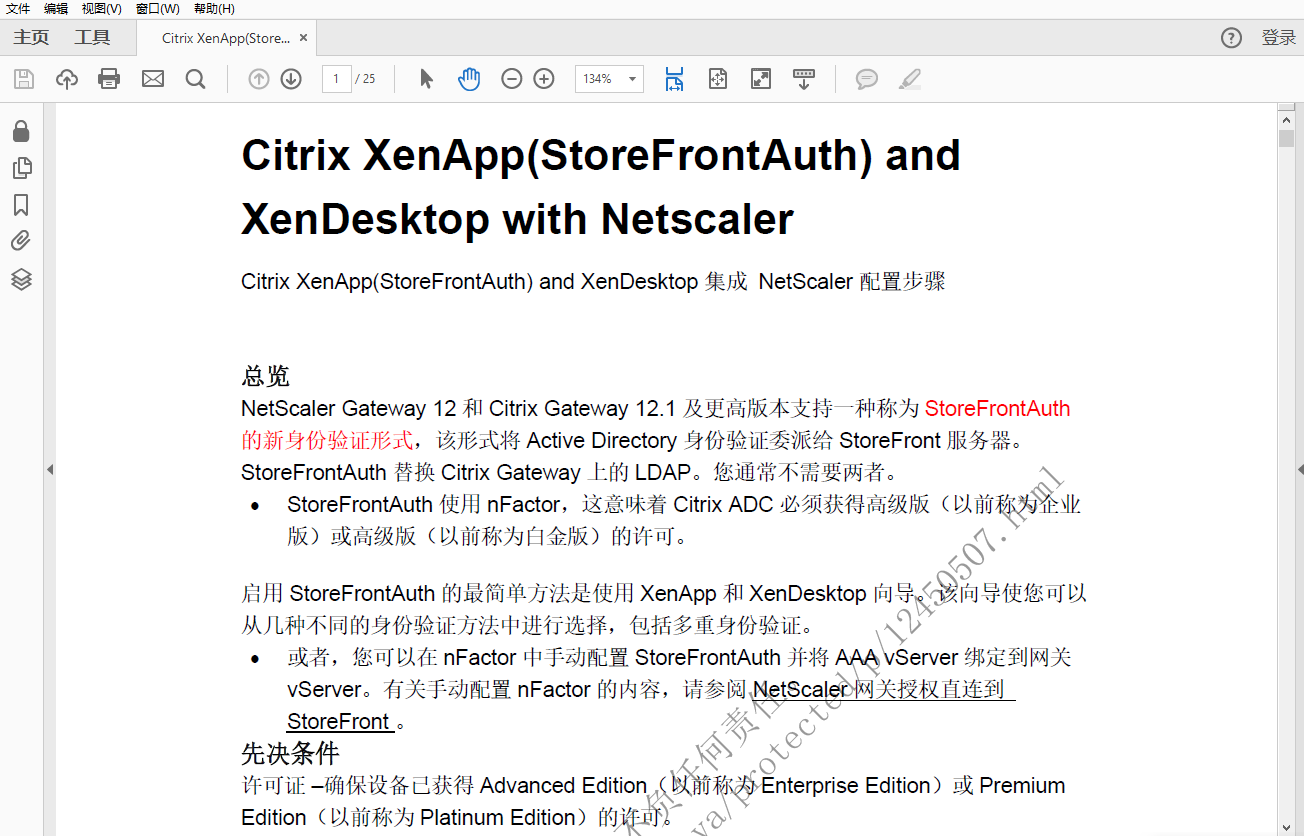Open read mode keyboard-arrow icon
1304x836 pixels.
click(804, 79)
